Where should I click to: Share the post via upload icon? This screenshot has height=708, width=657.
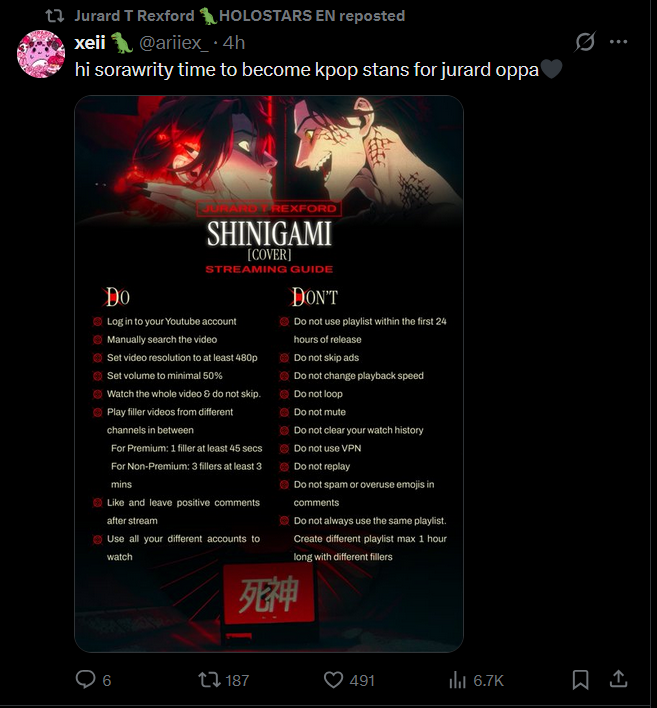[x=619, y=679]
